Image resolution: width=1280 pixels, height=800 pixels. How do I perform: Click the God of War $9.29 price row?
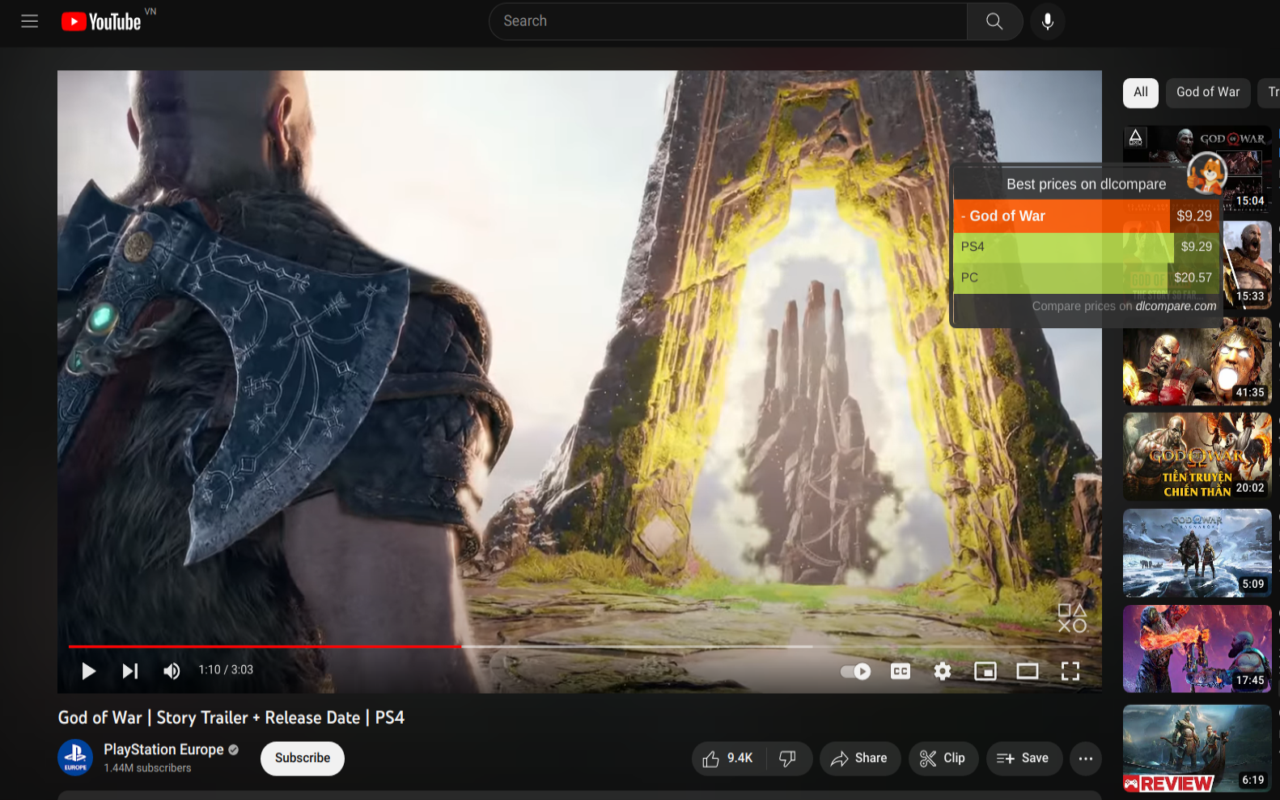[1086, 216]
